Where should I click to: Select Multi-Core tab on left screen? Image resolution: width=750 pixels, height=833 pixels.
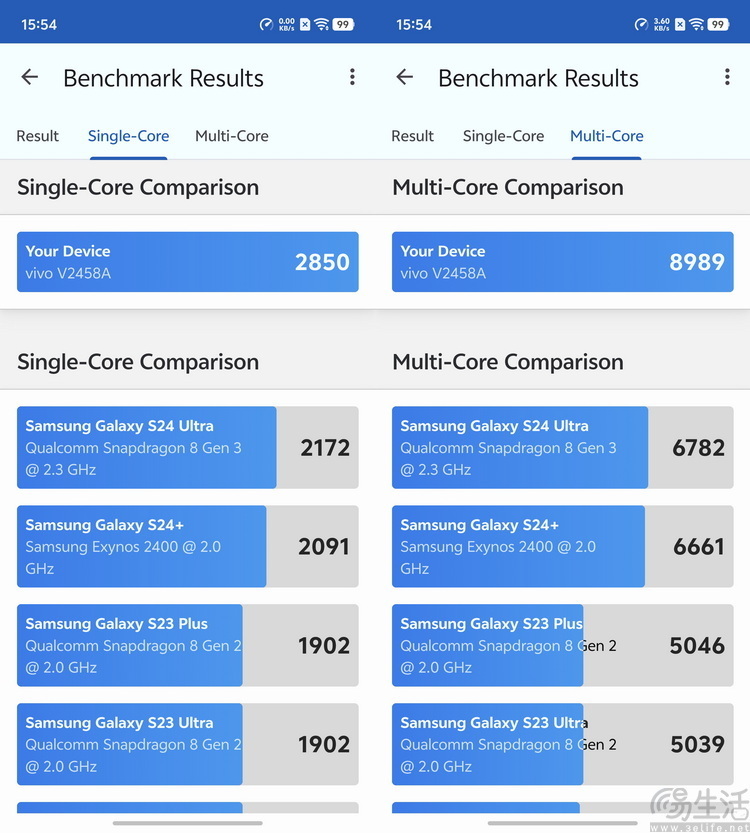[232, 136]
